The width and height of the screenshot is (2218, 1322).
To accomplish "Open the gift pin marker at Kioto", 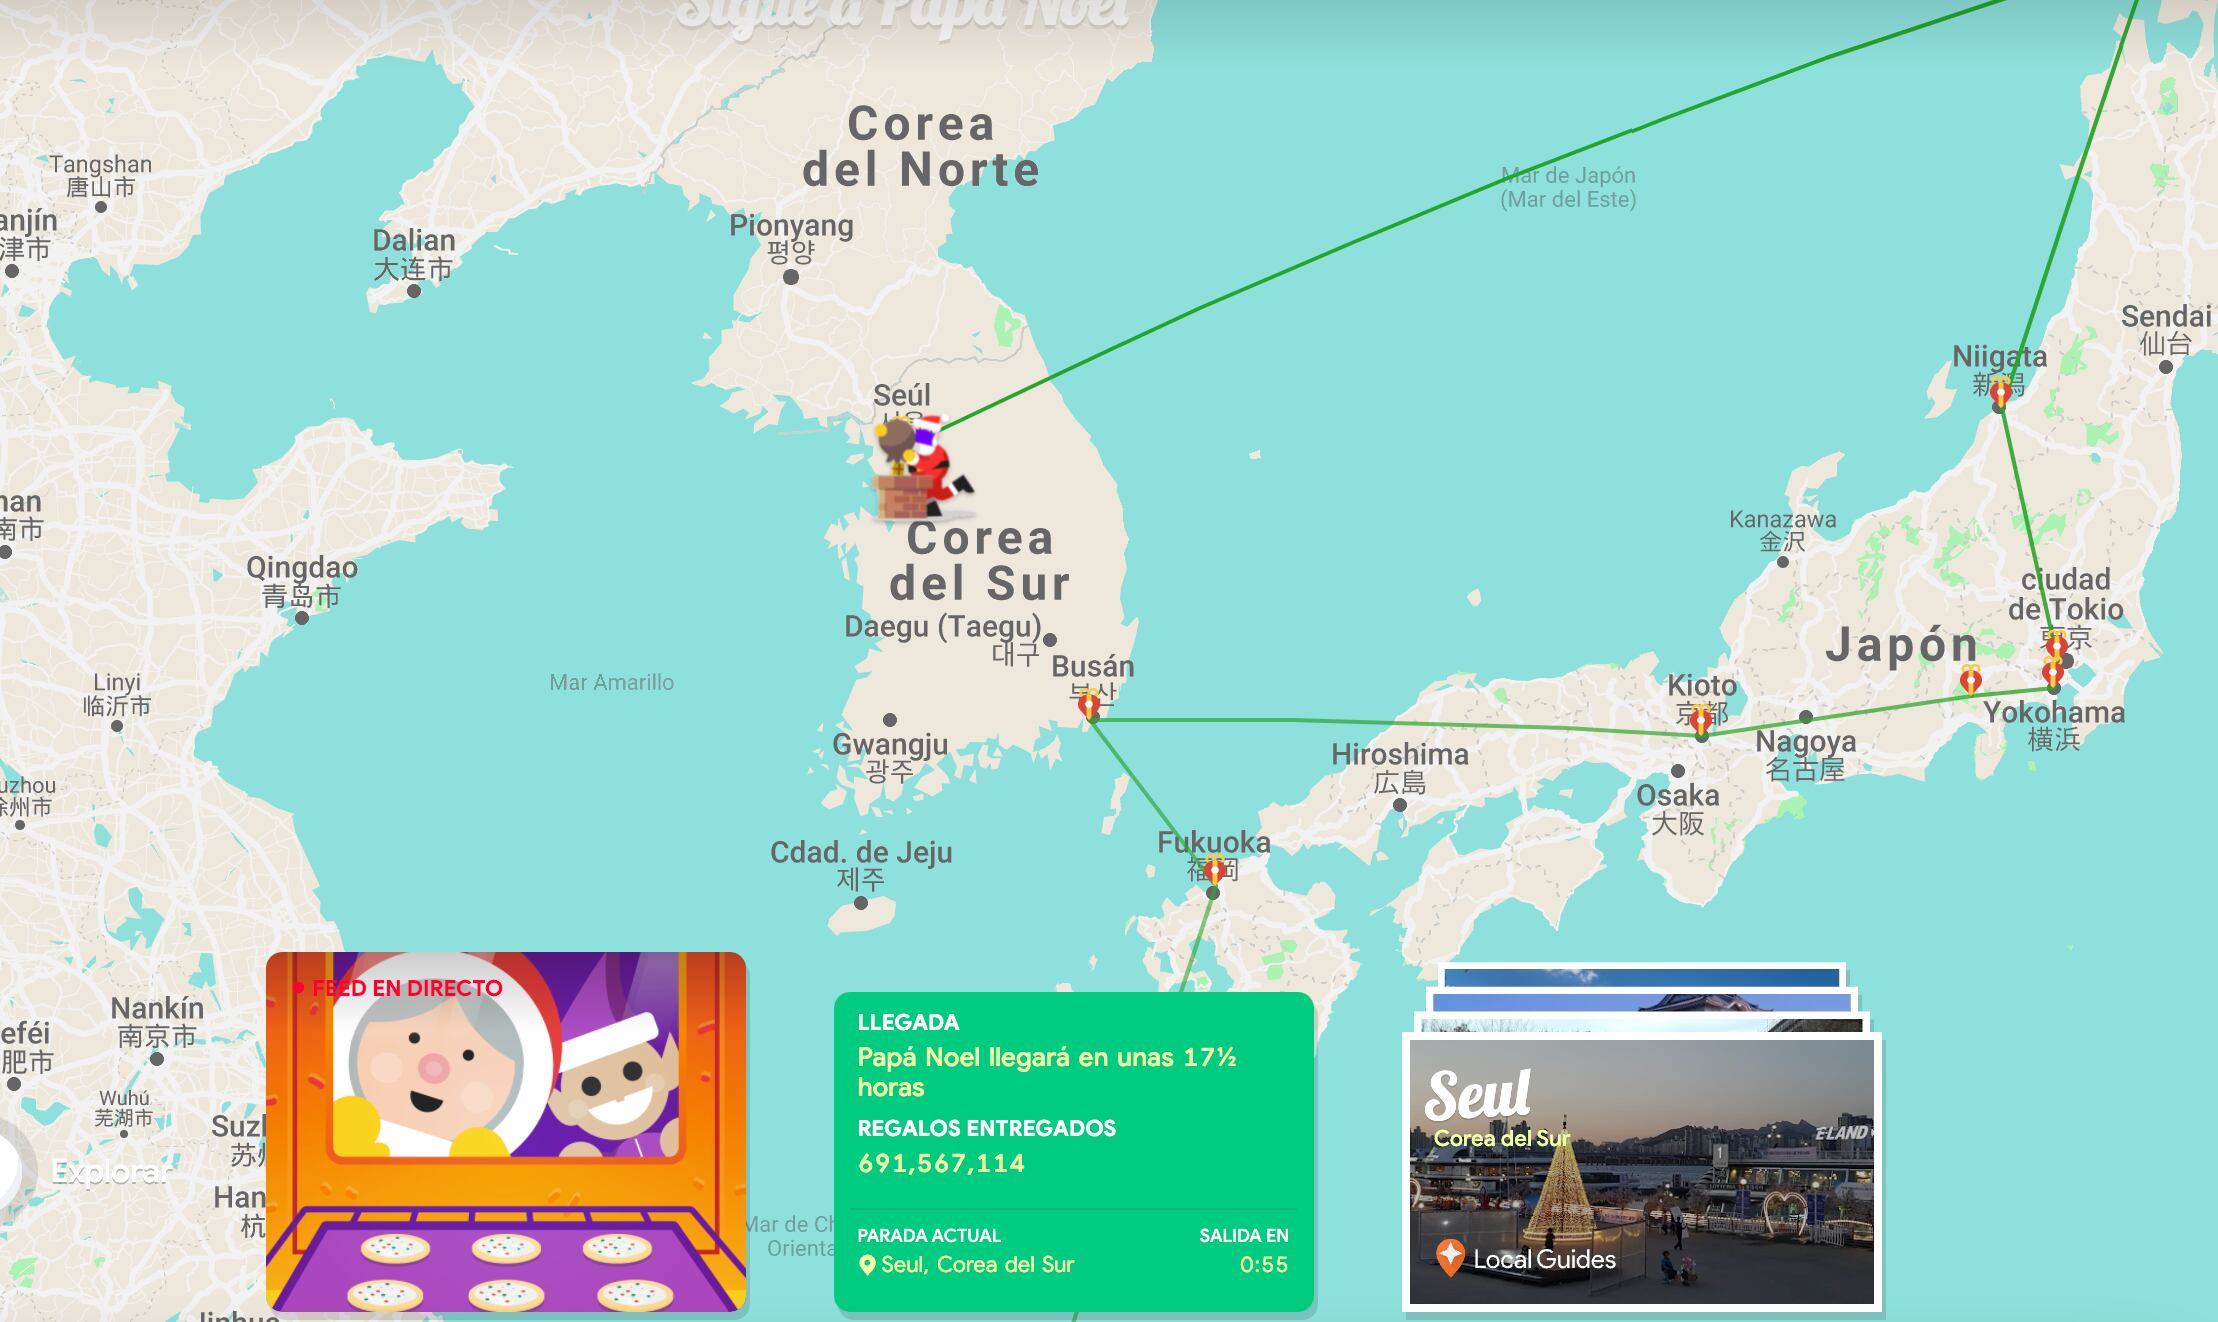I will [x=1701, y=719].
